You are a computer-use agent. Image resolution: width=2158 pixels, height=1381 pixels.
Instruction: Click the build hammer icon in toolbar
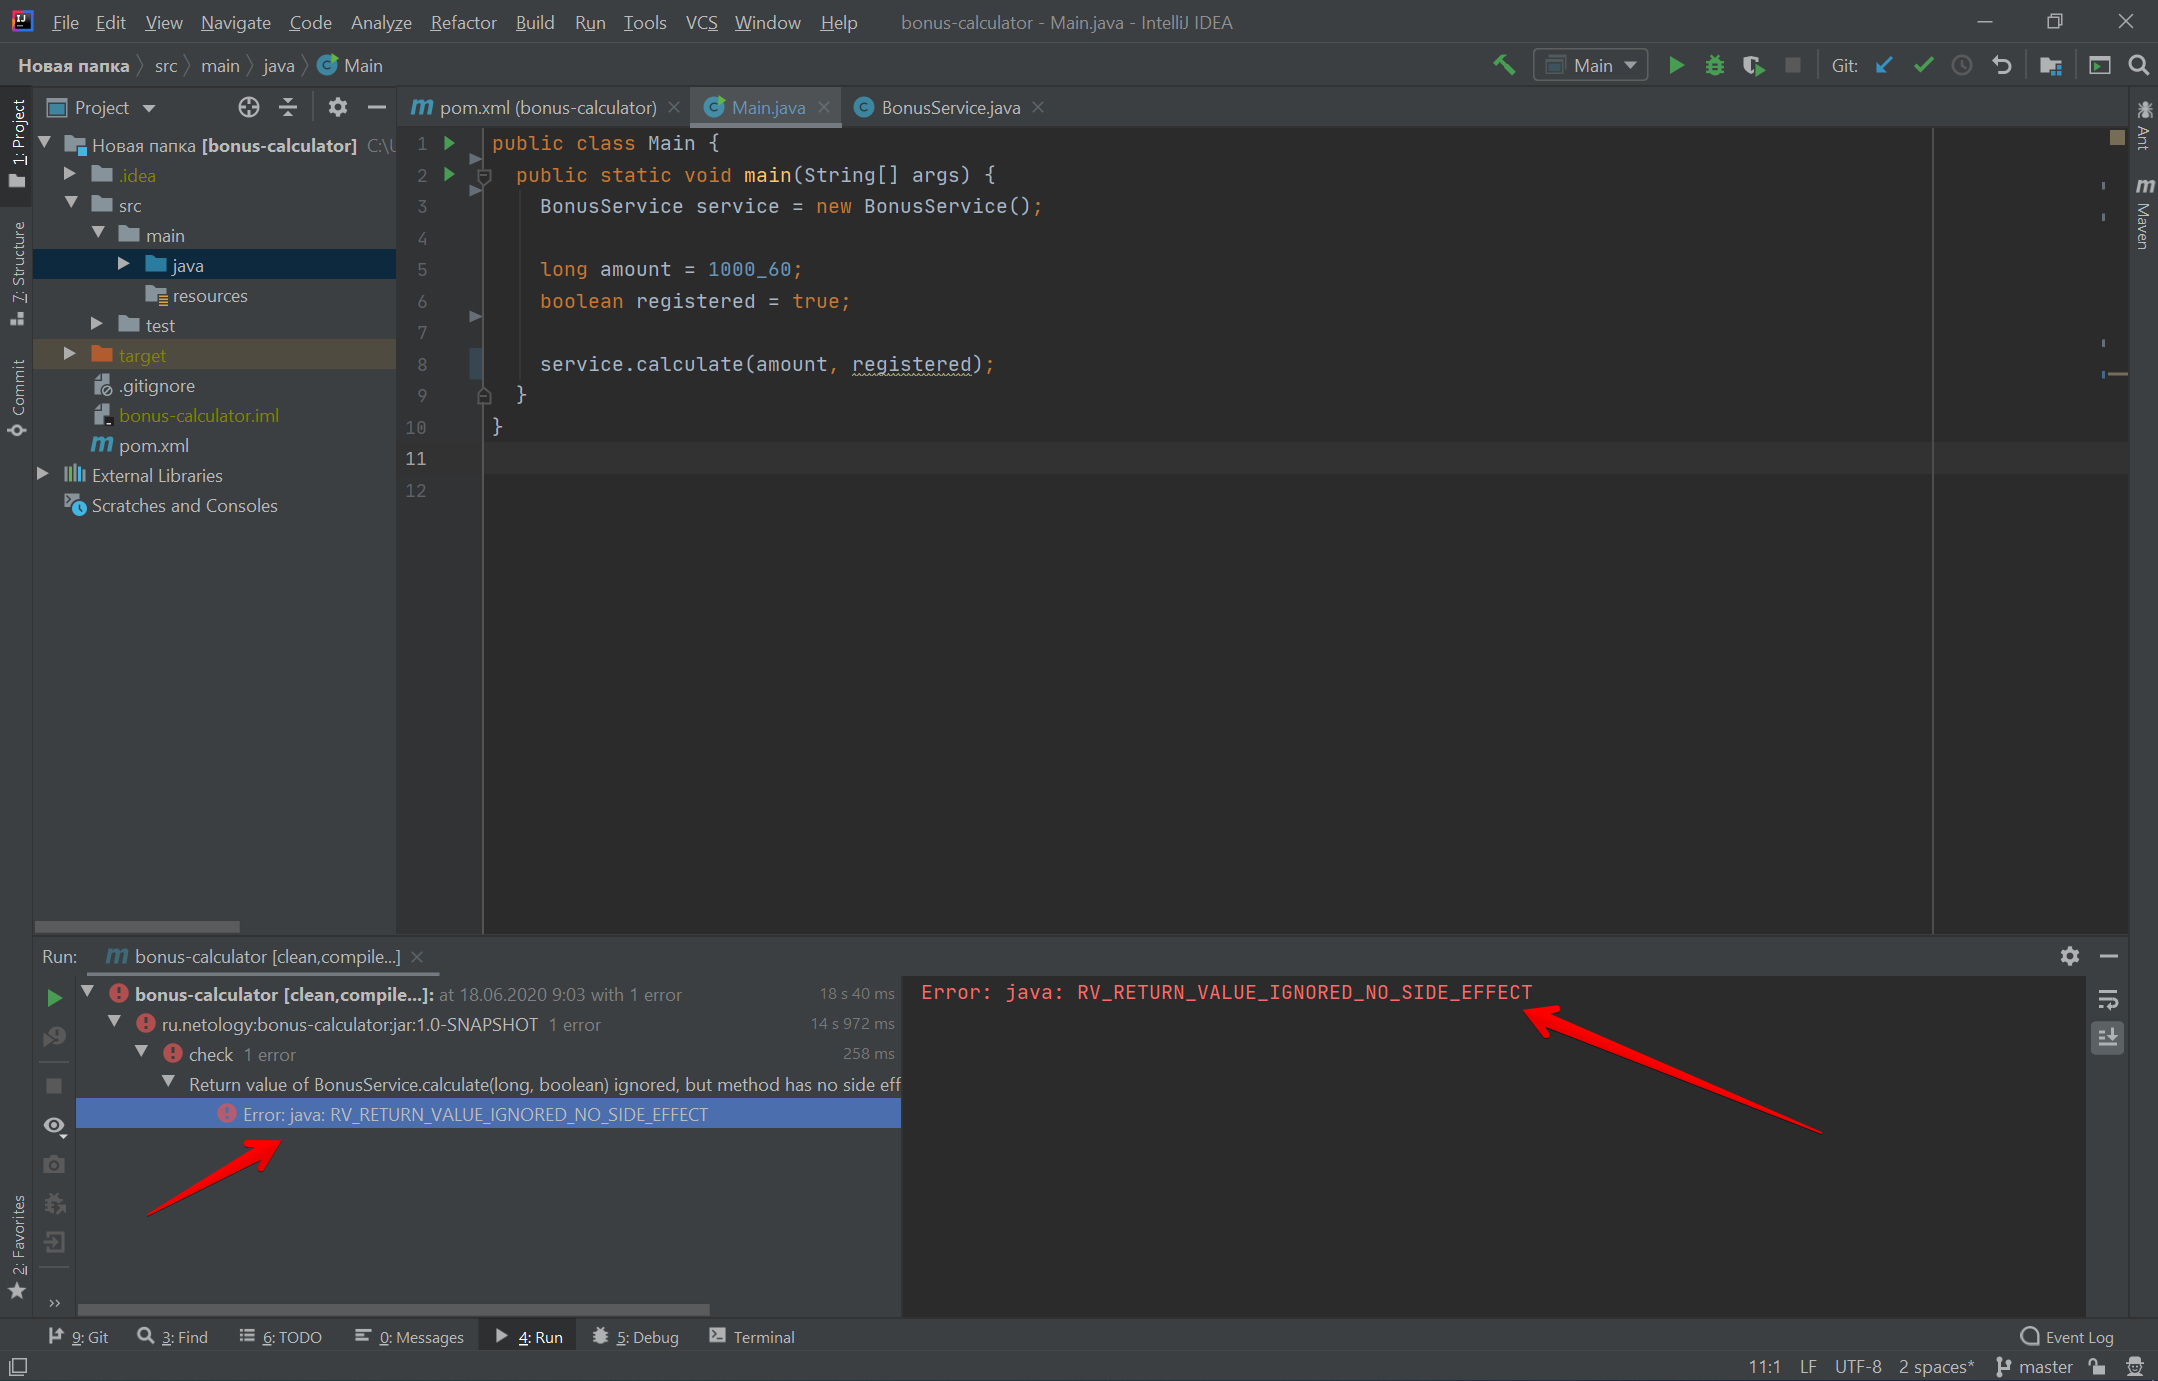(x=1505, y=64)
